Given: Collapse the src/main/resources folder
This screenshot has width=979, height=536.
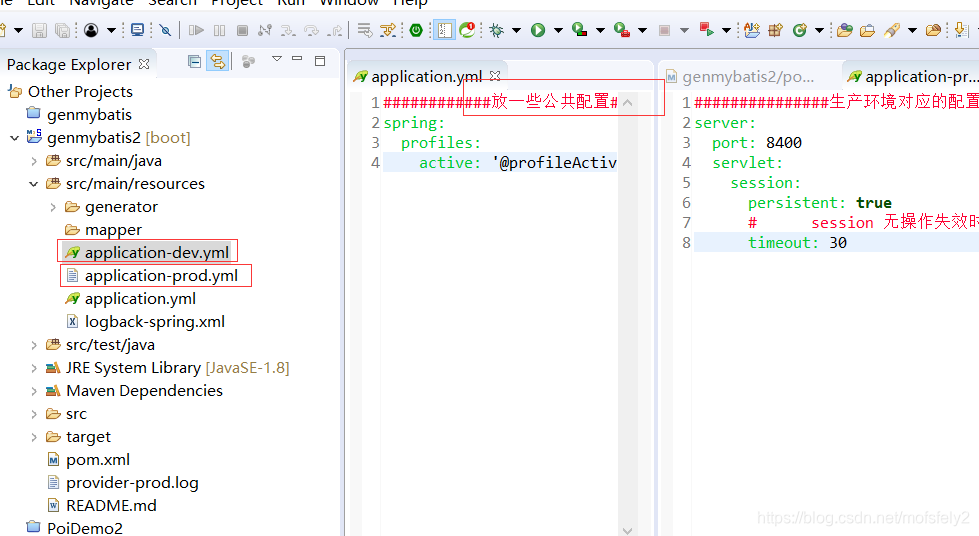Looking at the screenshot, I should (34, 184).
